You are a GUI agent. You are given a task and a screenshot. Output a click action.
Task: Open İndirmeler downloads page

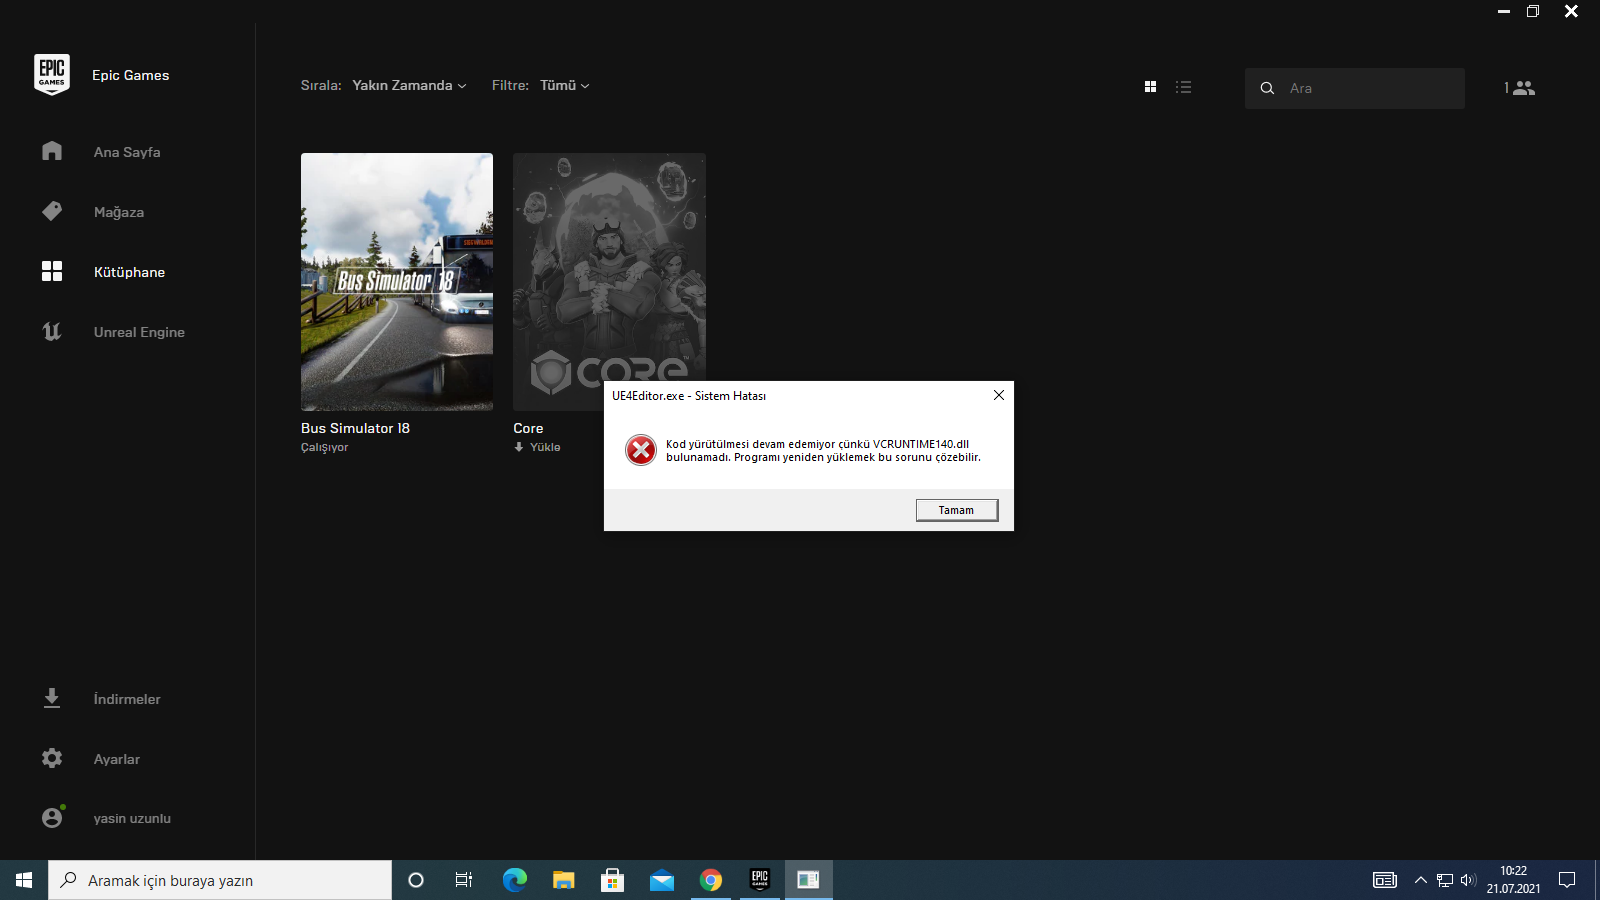pos(127,699)
